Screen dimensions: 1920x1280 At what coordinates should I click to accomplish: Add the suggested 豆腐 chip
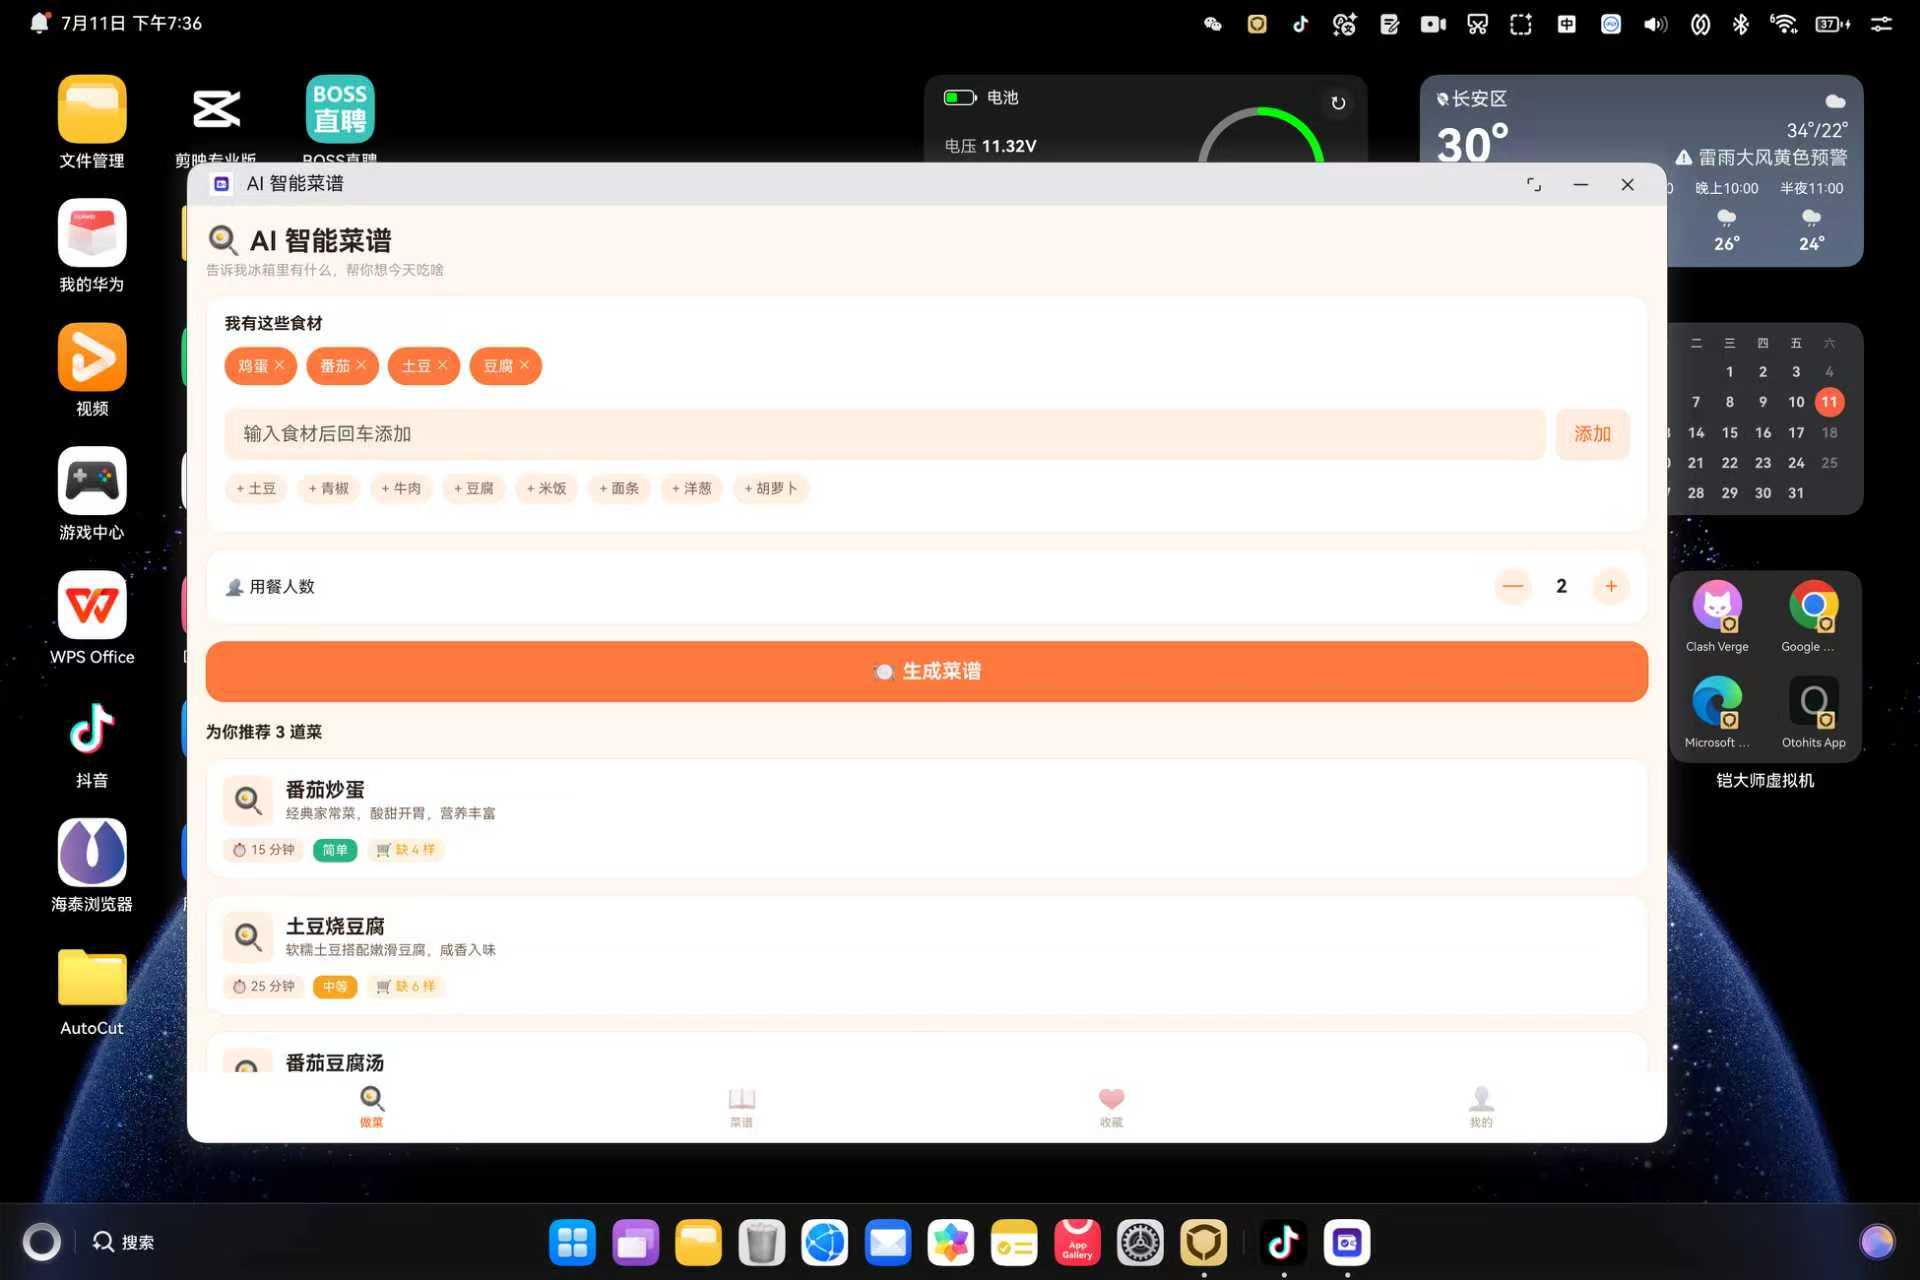(x=474, y=488)
